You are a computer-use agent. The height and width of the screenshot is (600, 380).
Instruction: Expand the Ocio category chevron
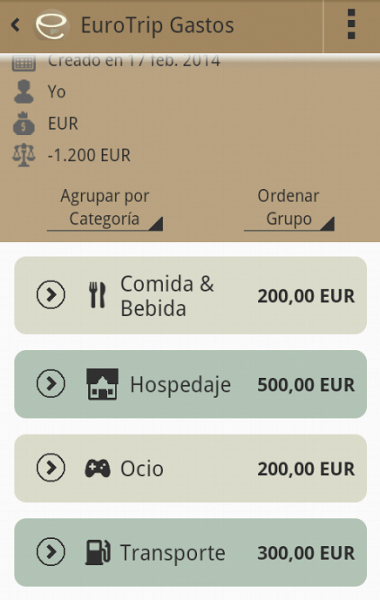[x=51, y=468]
